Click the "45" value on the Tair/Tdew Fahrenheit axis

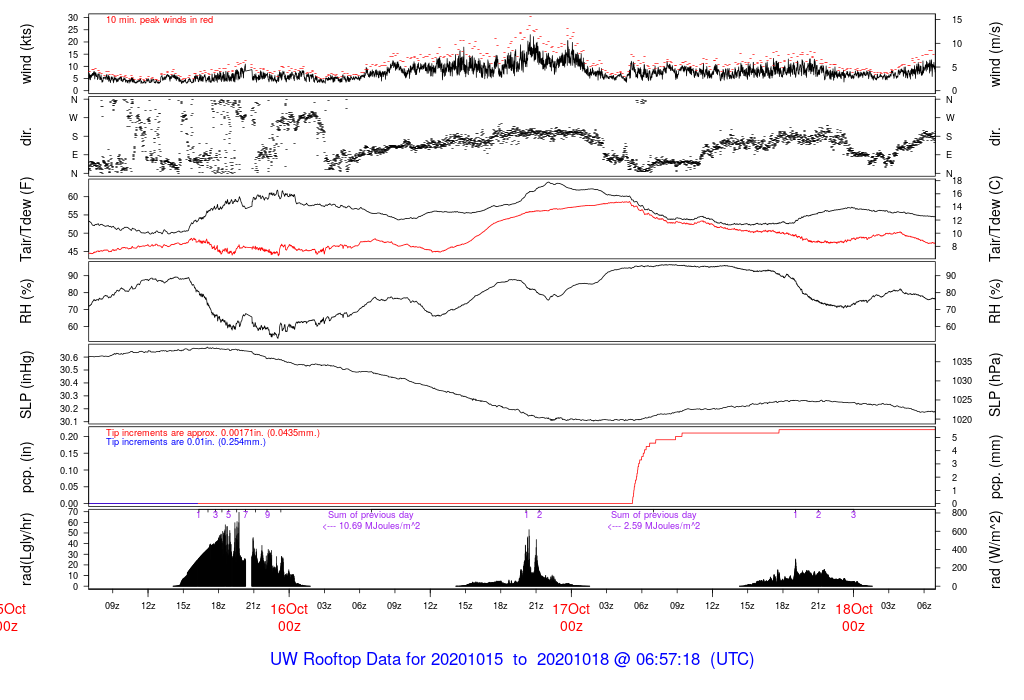pyautogui.click(x=73, y=252)
